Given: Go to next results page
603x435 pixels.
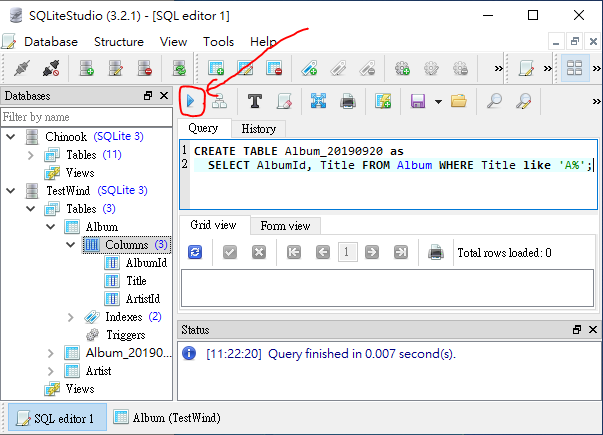Looking at the screenshot, I should point(372,253).
